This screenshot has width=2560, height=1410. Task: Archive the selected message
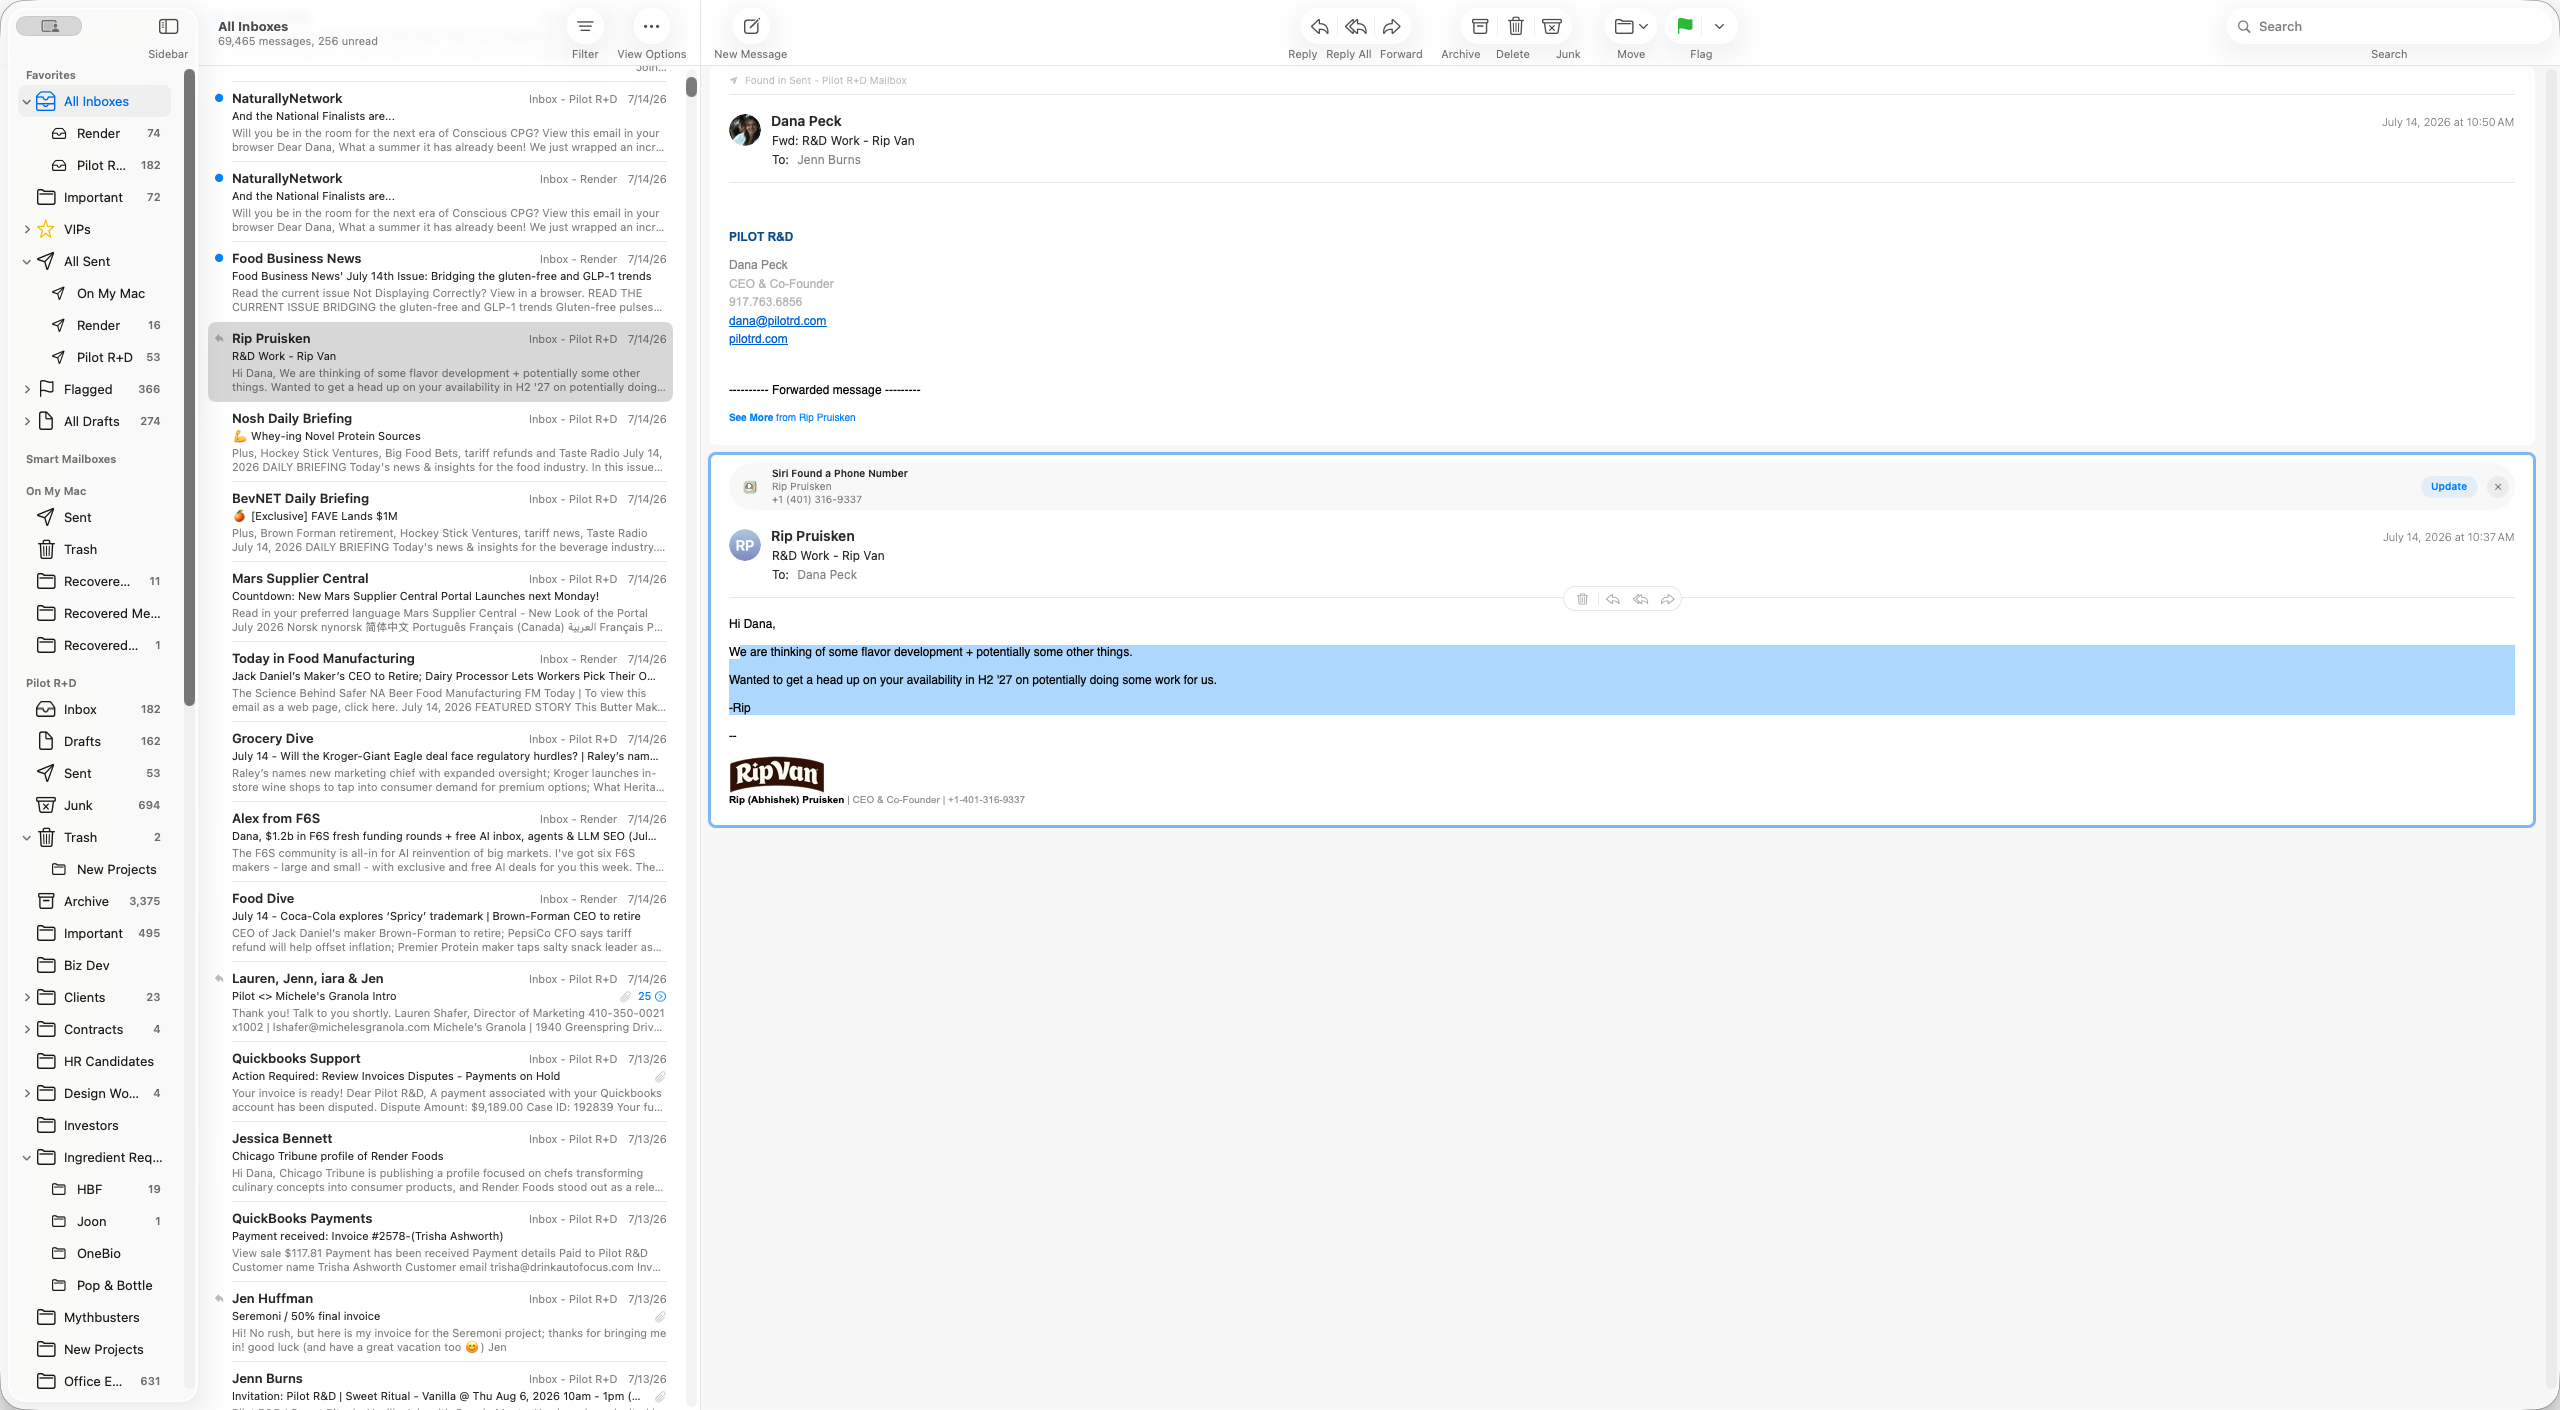click(x=1480, y=27)
